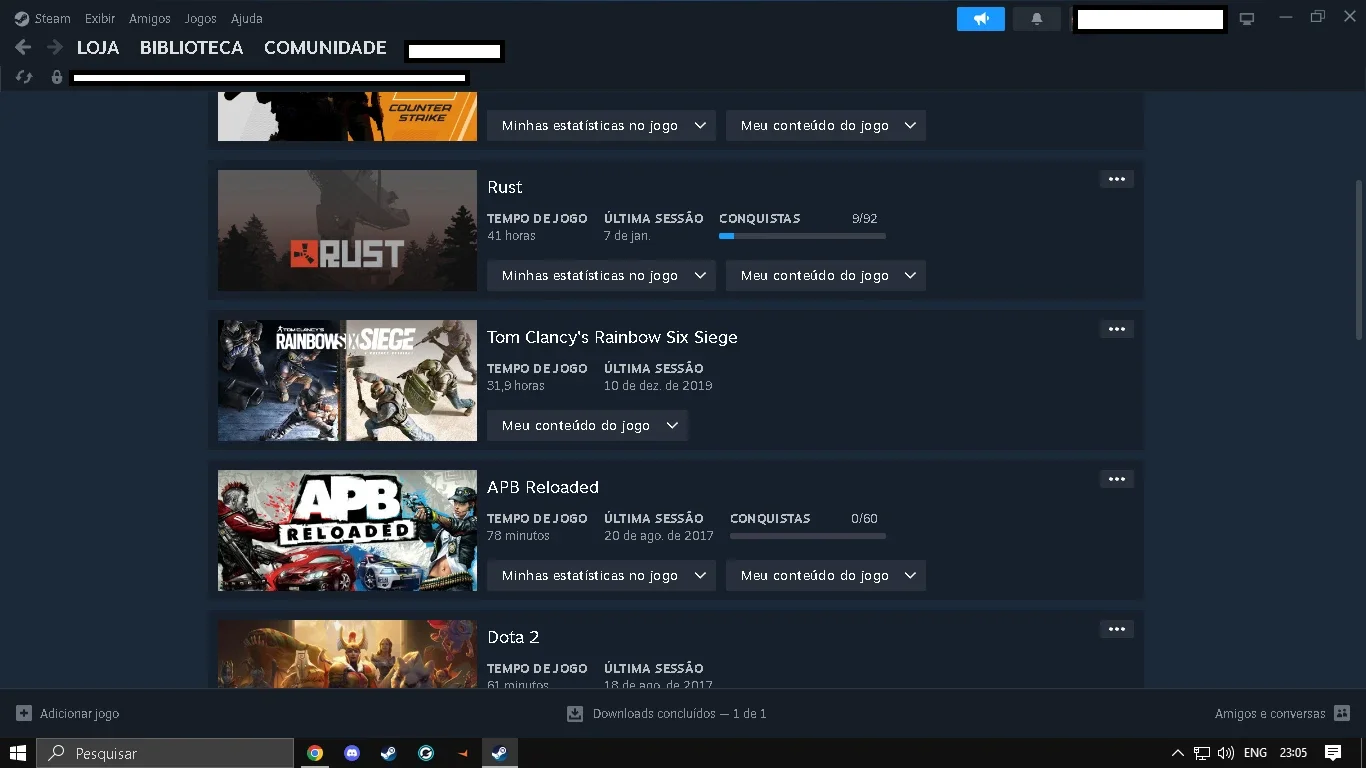The image size is (1366, 768).
Task: Click the forward navigation arrow
Action: (55, 48)
